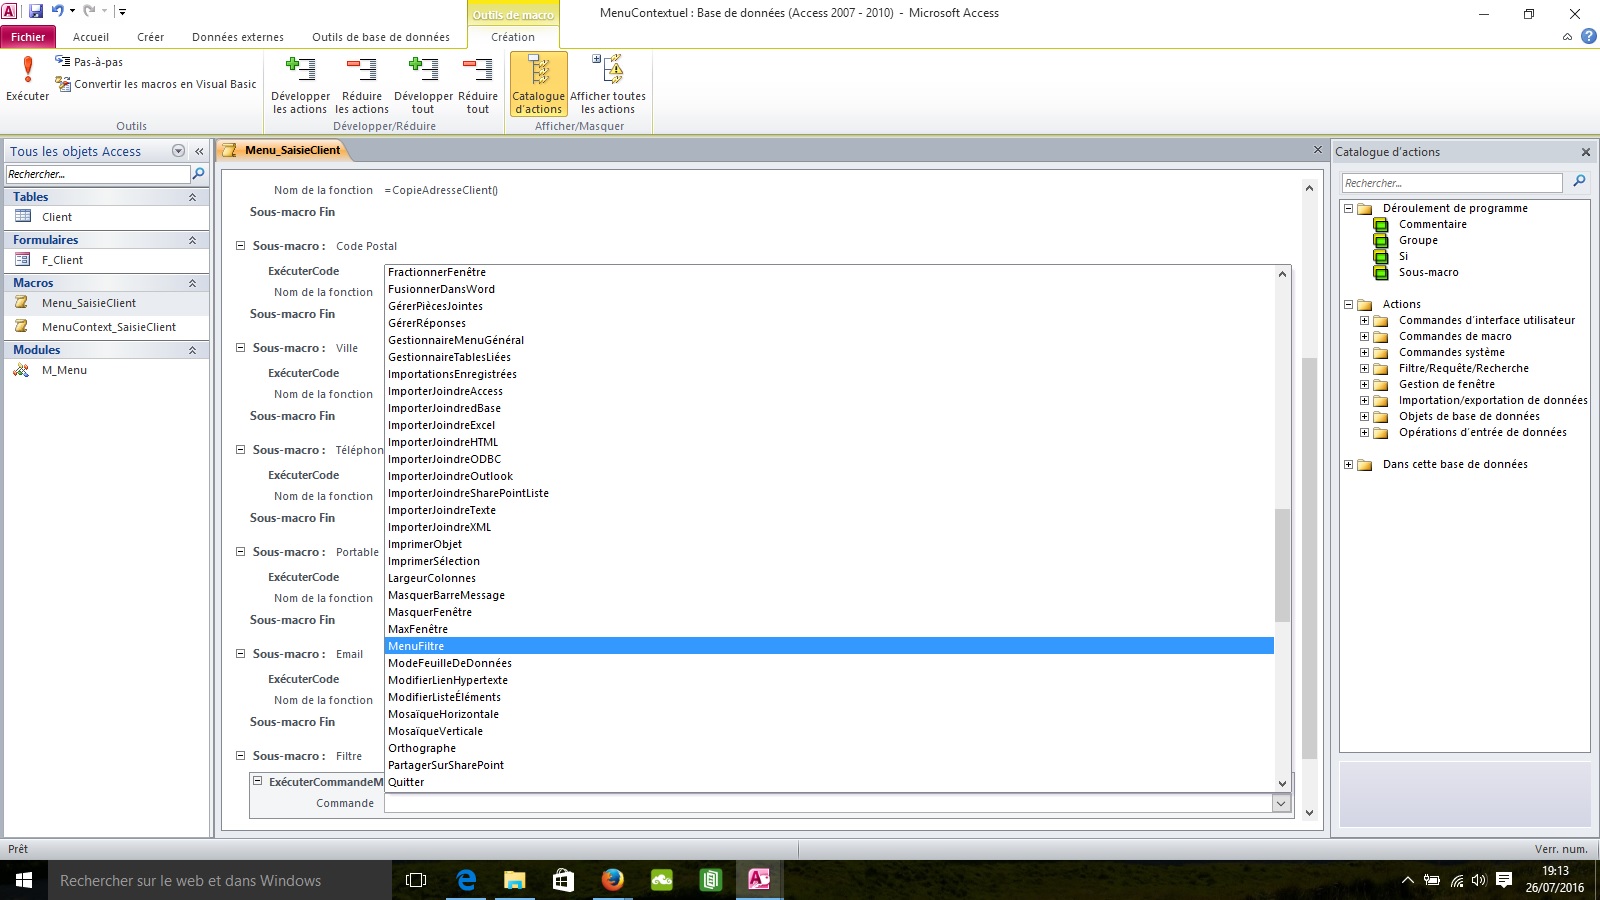Select Si in action catalogue
The width and height of the screenshot is (1600, 900).
click(1403, 256)
